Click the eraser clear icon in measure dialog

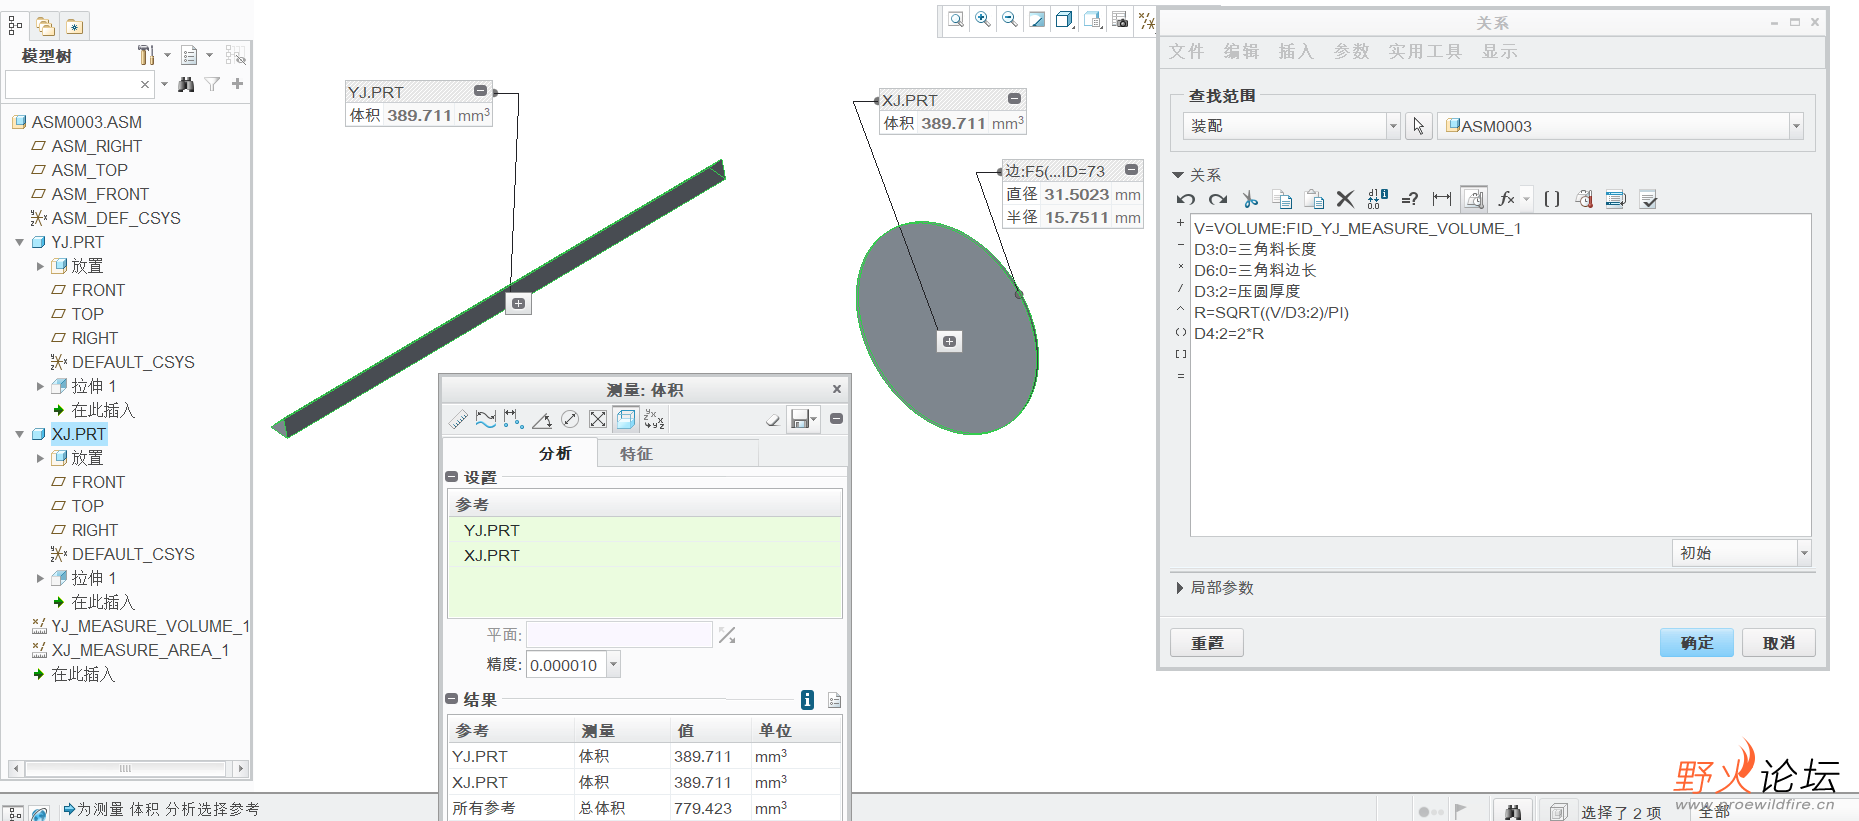[x=772, y=420]
